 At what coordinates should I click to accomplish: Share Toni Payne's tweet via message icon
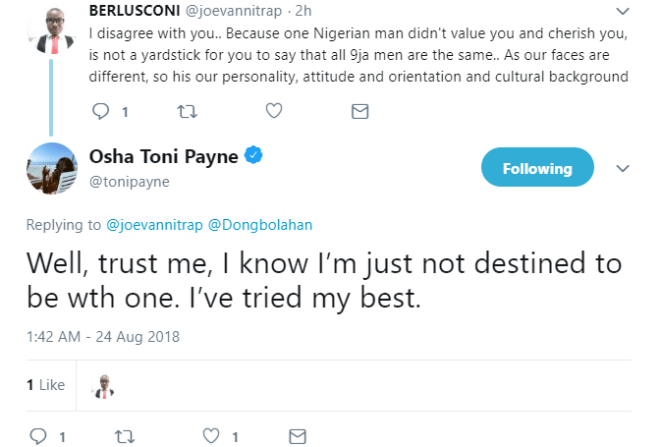[x=297, y=436]
